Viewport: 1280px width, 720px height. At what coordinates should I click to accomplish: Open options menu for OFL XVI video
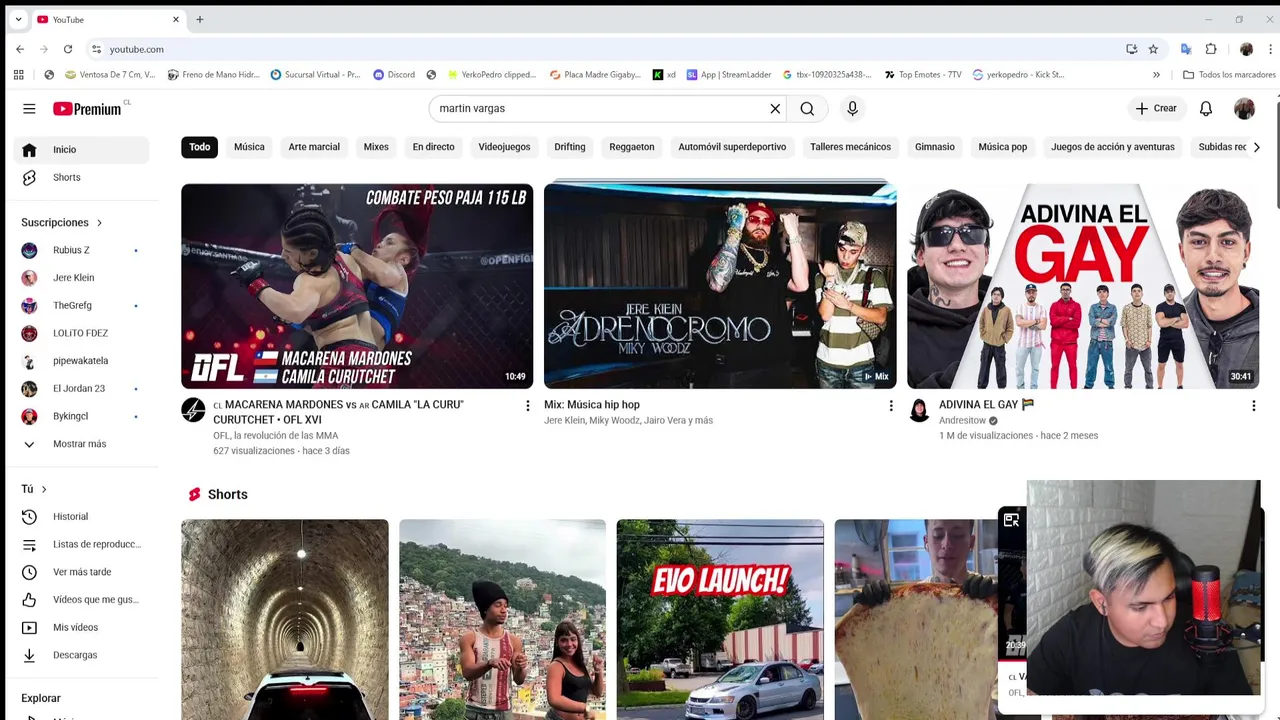[x=528, y=406]
